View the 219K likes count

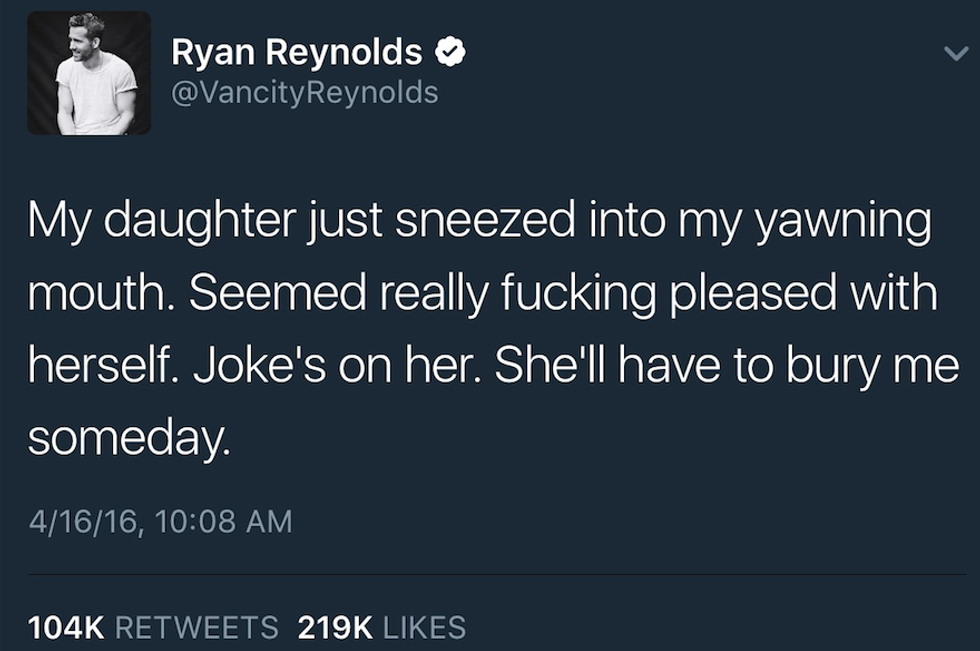pos(336,627)
